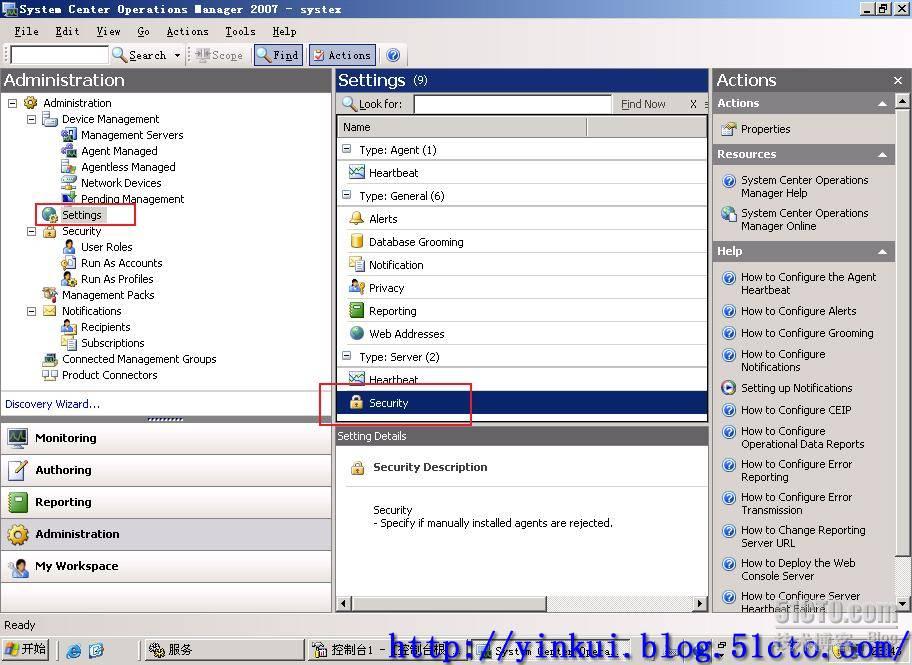Click the Actions pane vertical scrollbar down arrow
Image resolution: width=912 pixels, height=665 pixels.
click(x=902, y=604)
